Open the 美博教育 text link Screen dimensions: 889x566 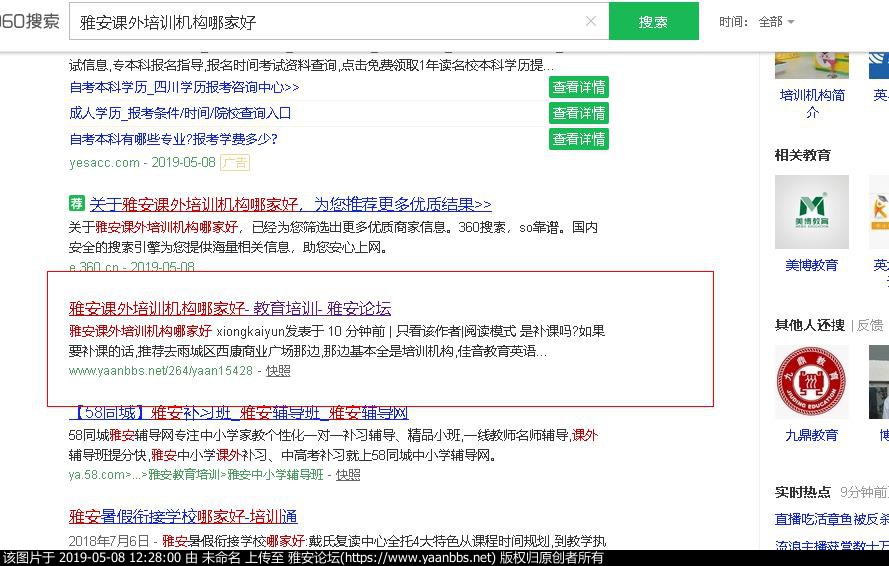(x=811, y=265)
